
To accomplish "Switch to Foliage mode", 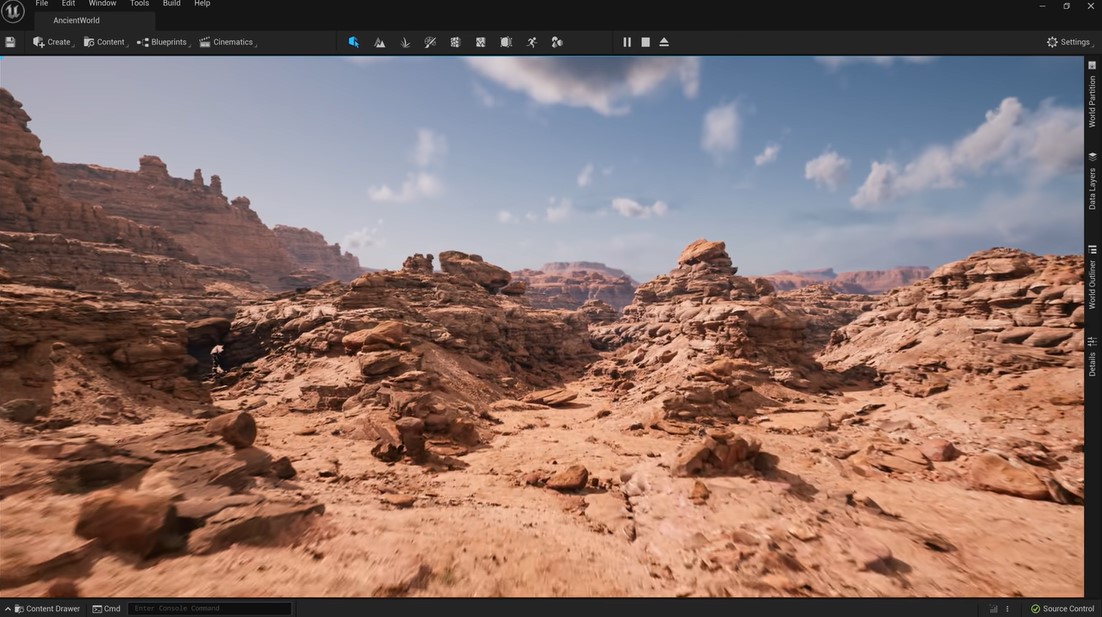I will pos(405,42).
